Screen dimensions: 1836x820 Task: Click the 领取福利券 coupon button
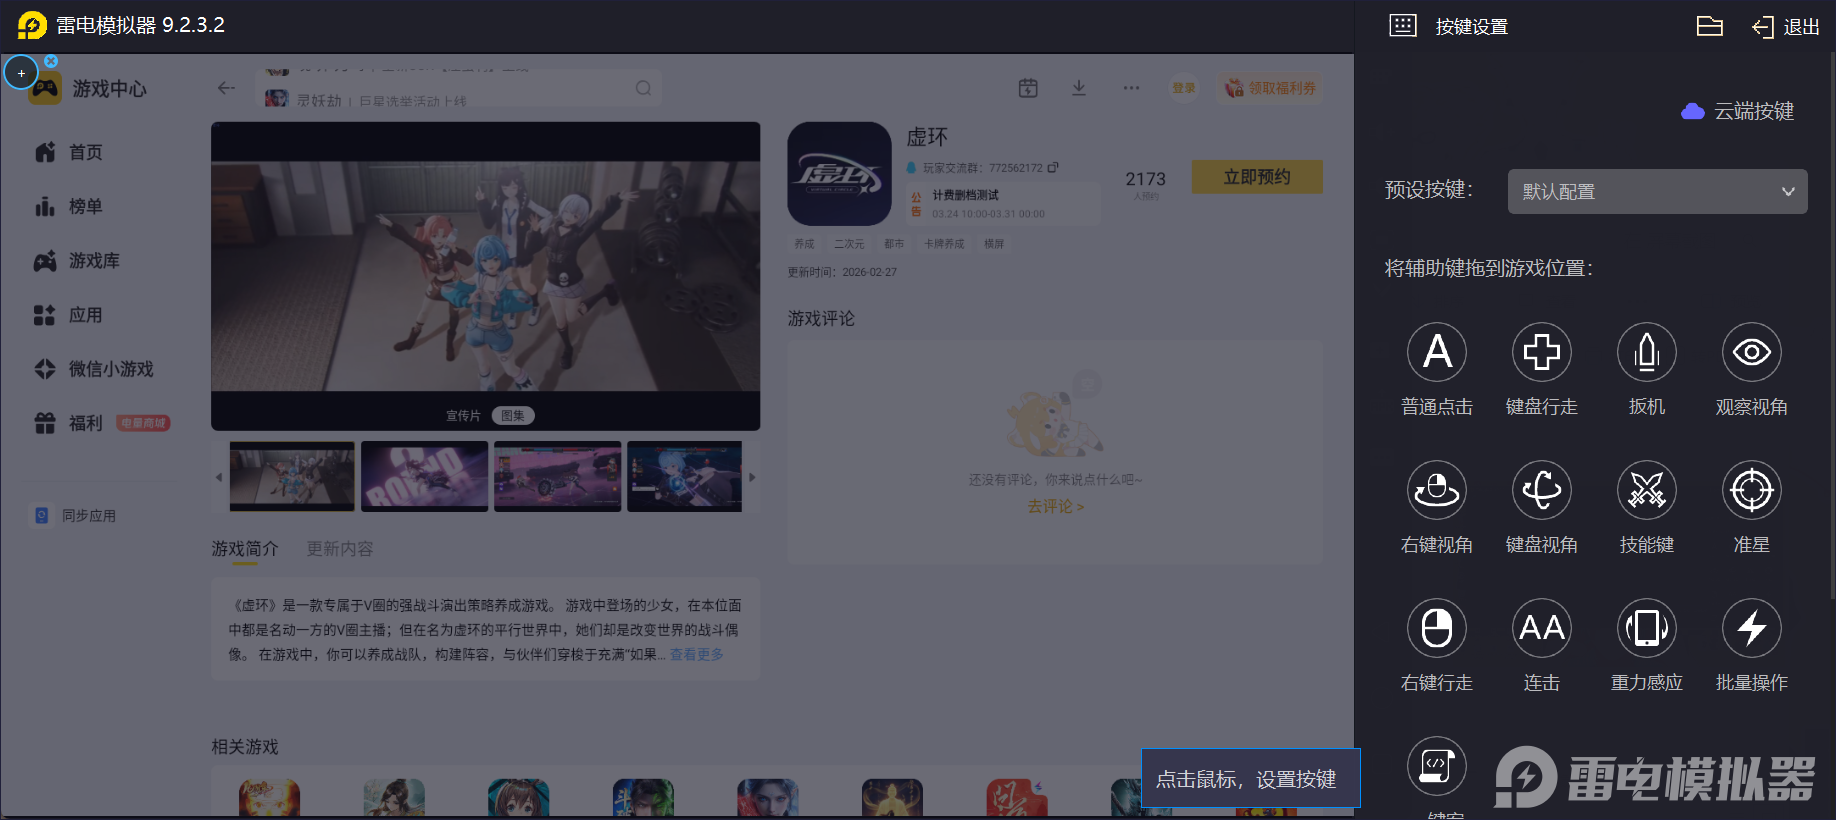click(1270, 88)
